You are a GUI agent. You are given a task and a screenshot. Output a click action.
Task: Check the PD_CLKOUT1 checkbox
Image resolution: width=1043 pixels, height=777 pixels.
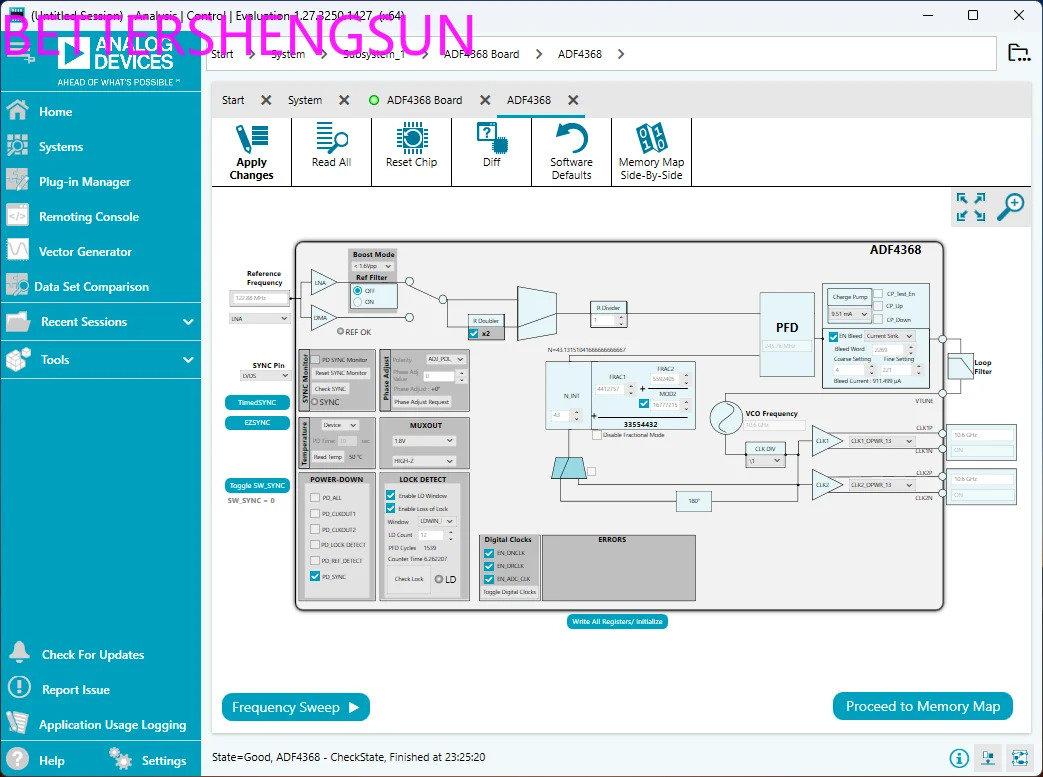click(x=315, y=514)
